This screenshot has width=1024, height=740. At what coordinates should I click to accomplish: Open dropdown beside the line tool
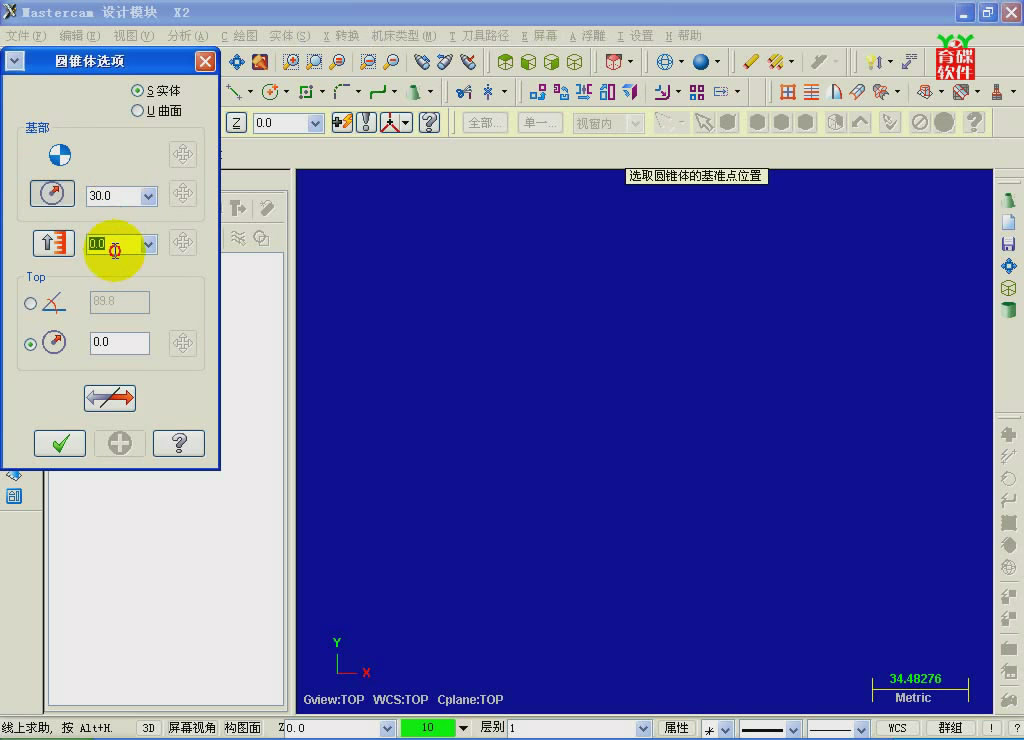(x=250, y=92)
